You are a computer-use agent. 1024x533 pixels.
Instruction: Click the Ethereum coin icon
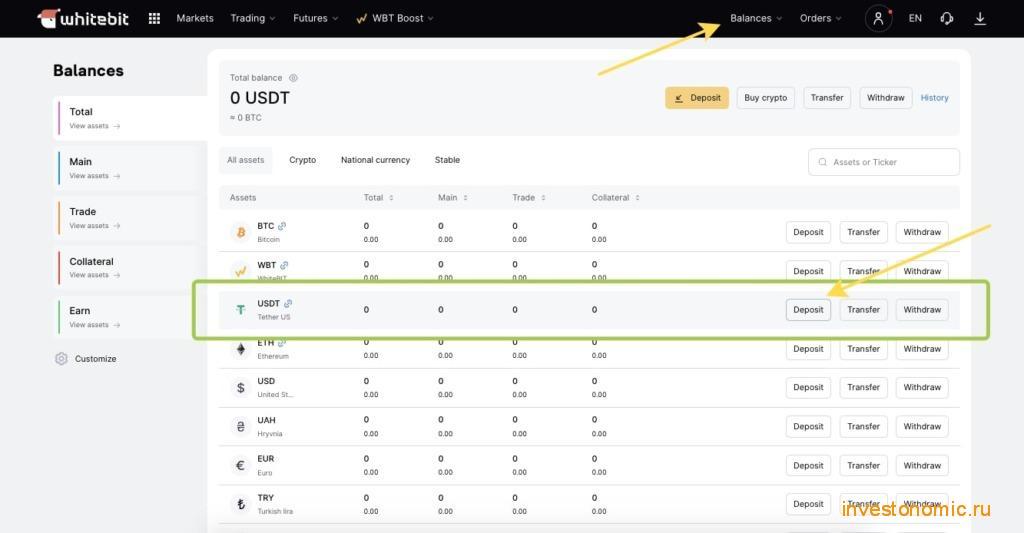pyautogui.click(x=241, y=349)
